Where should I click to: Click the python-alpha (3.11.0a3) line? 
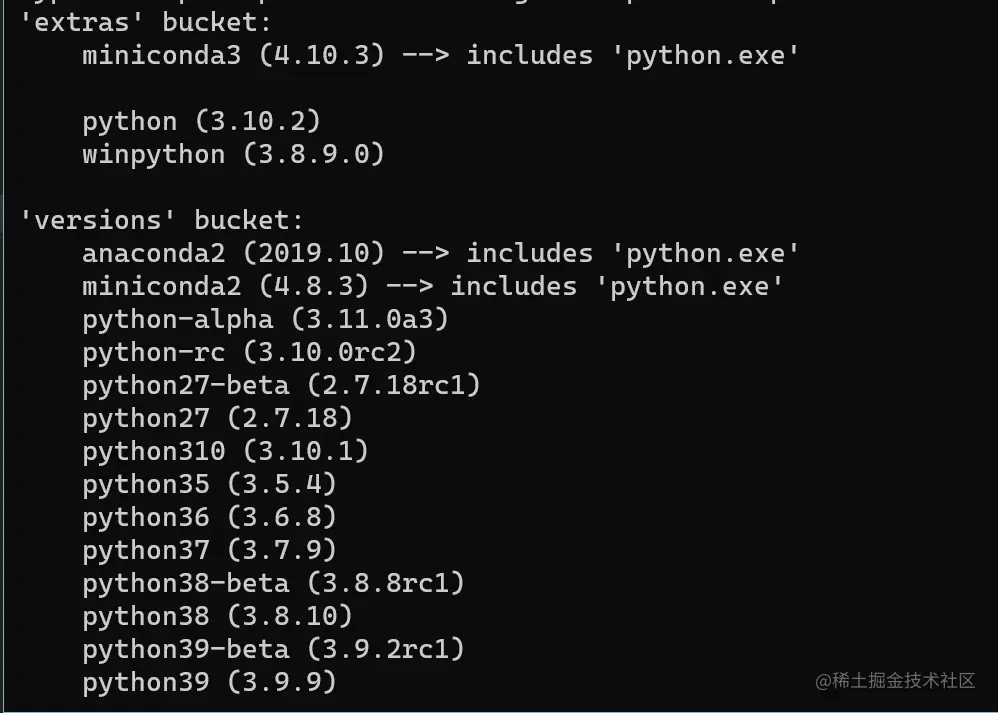[x=265, y=319]
